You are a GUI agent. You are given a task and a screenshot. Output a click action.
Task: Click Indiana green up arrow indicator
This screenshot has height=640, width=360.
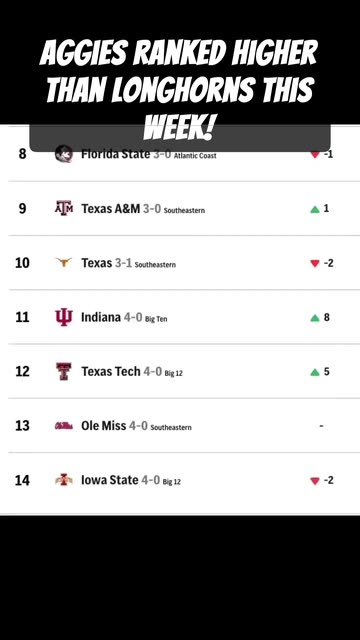click(315, 318)
